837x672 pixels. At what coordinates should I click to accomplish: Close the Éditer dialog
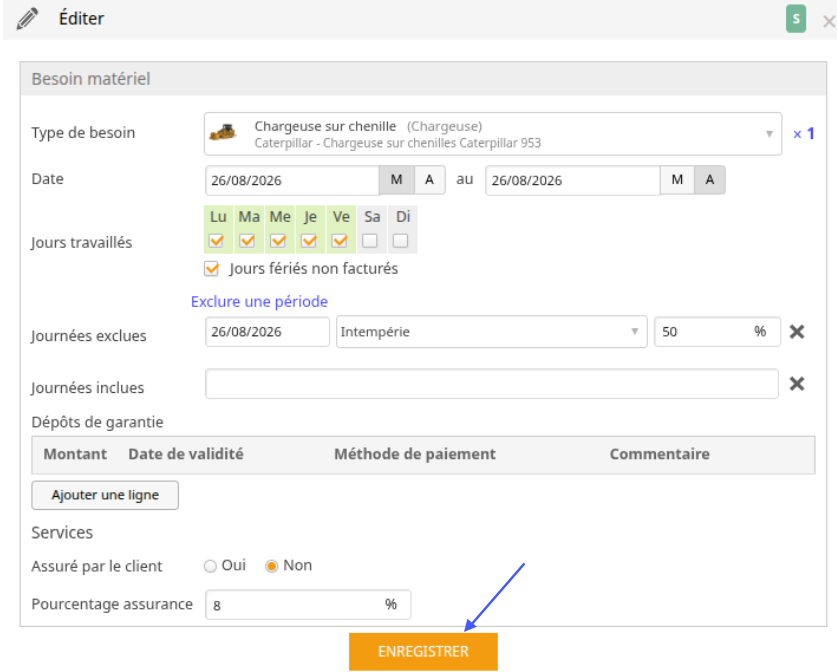(x=828, y=21)
